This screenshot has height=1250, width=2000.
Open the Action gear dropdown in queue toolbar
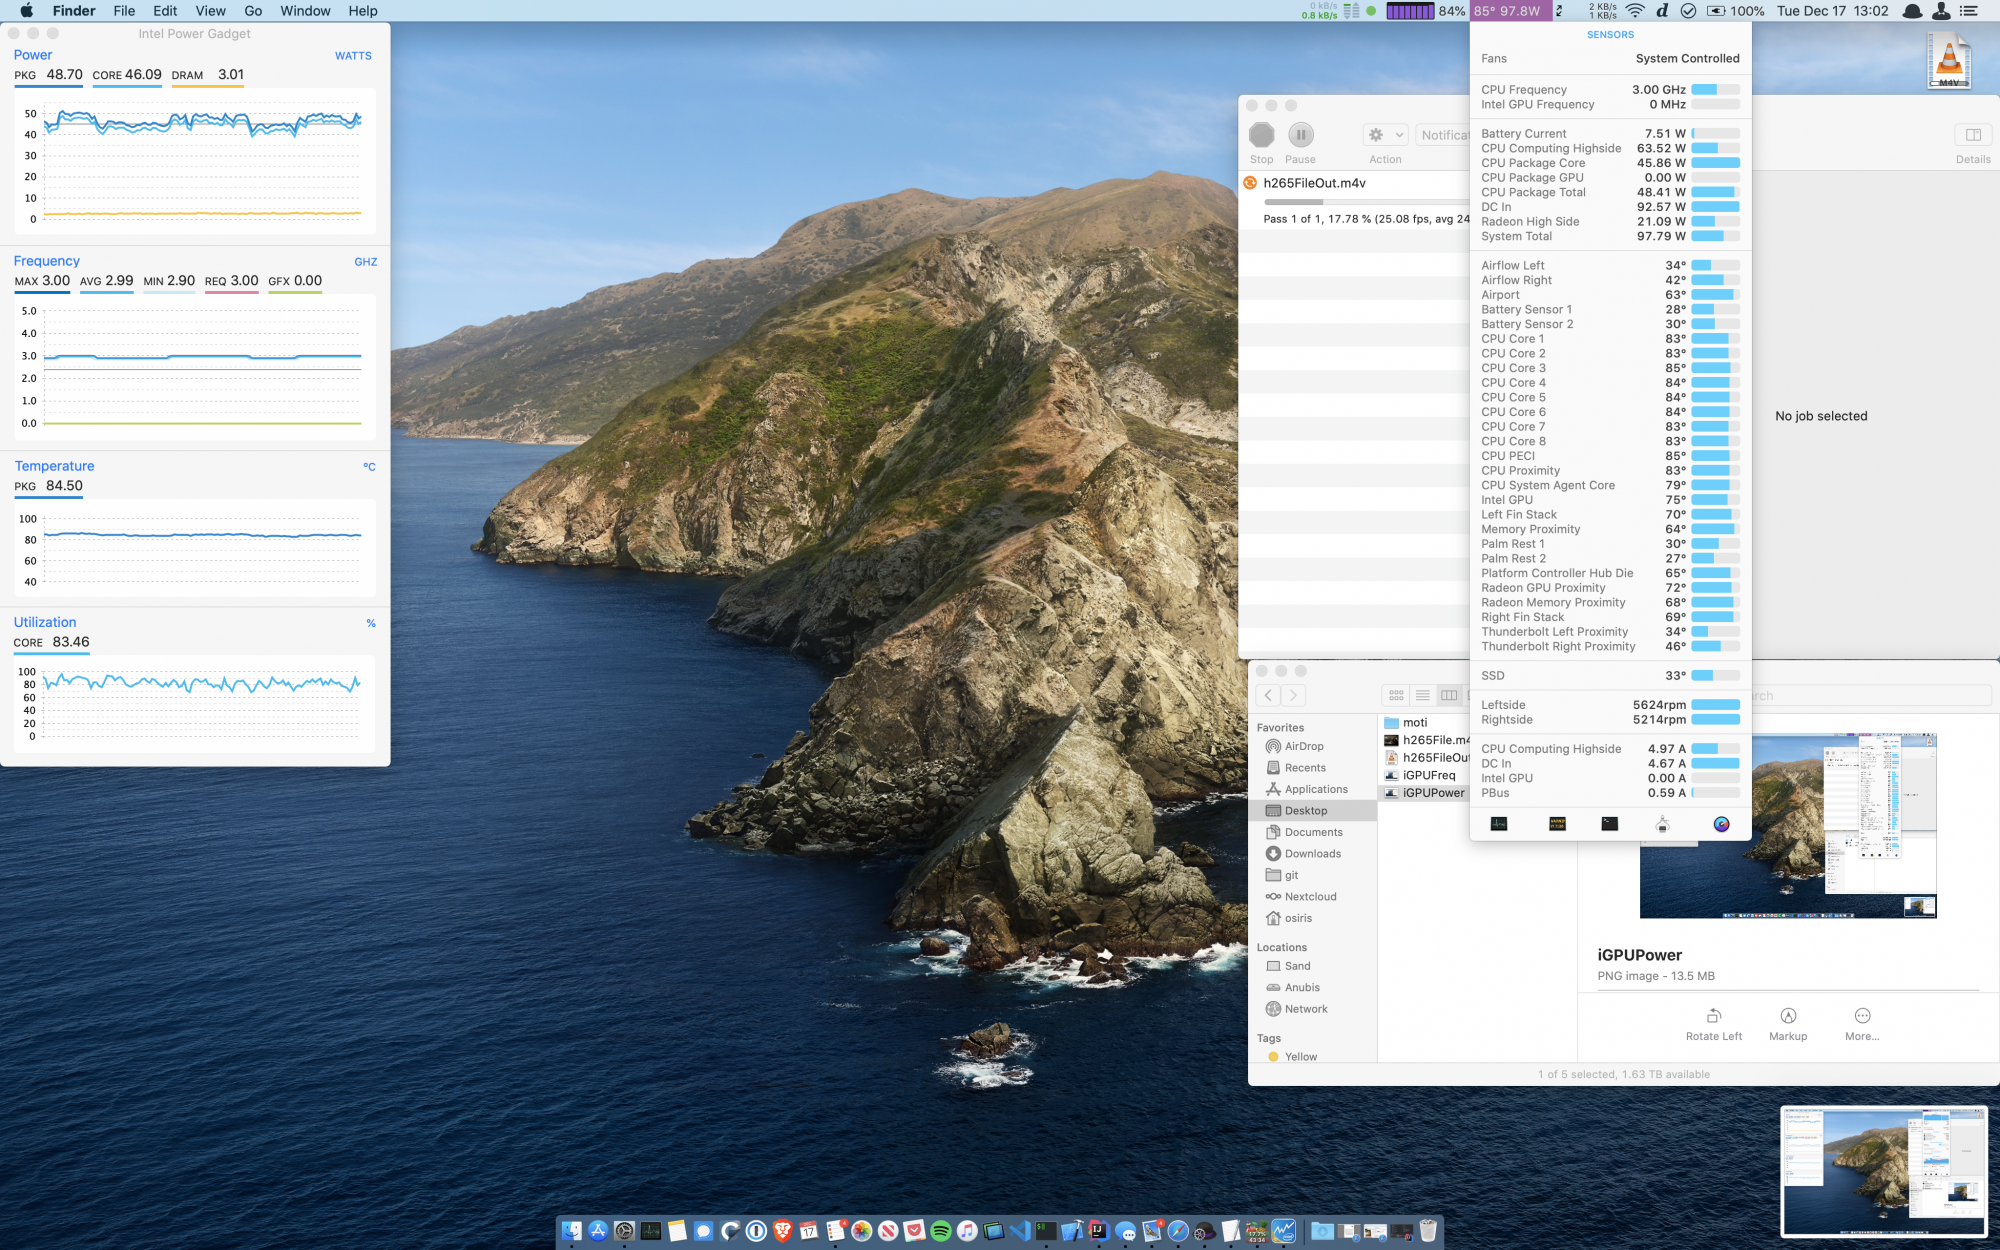pyautogui.click(x=1385, y=135)
